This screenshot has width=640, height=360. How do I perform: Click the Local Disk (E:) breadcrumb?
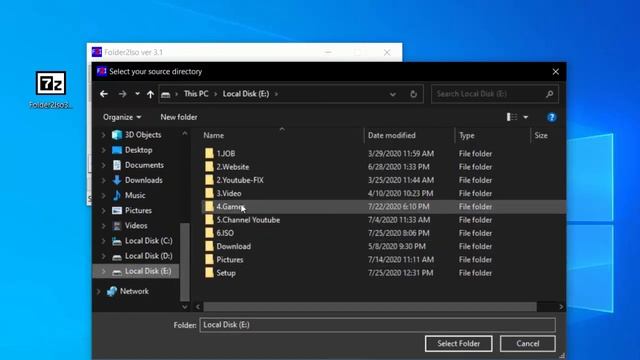(246, 94)
